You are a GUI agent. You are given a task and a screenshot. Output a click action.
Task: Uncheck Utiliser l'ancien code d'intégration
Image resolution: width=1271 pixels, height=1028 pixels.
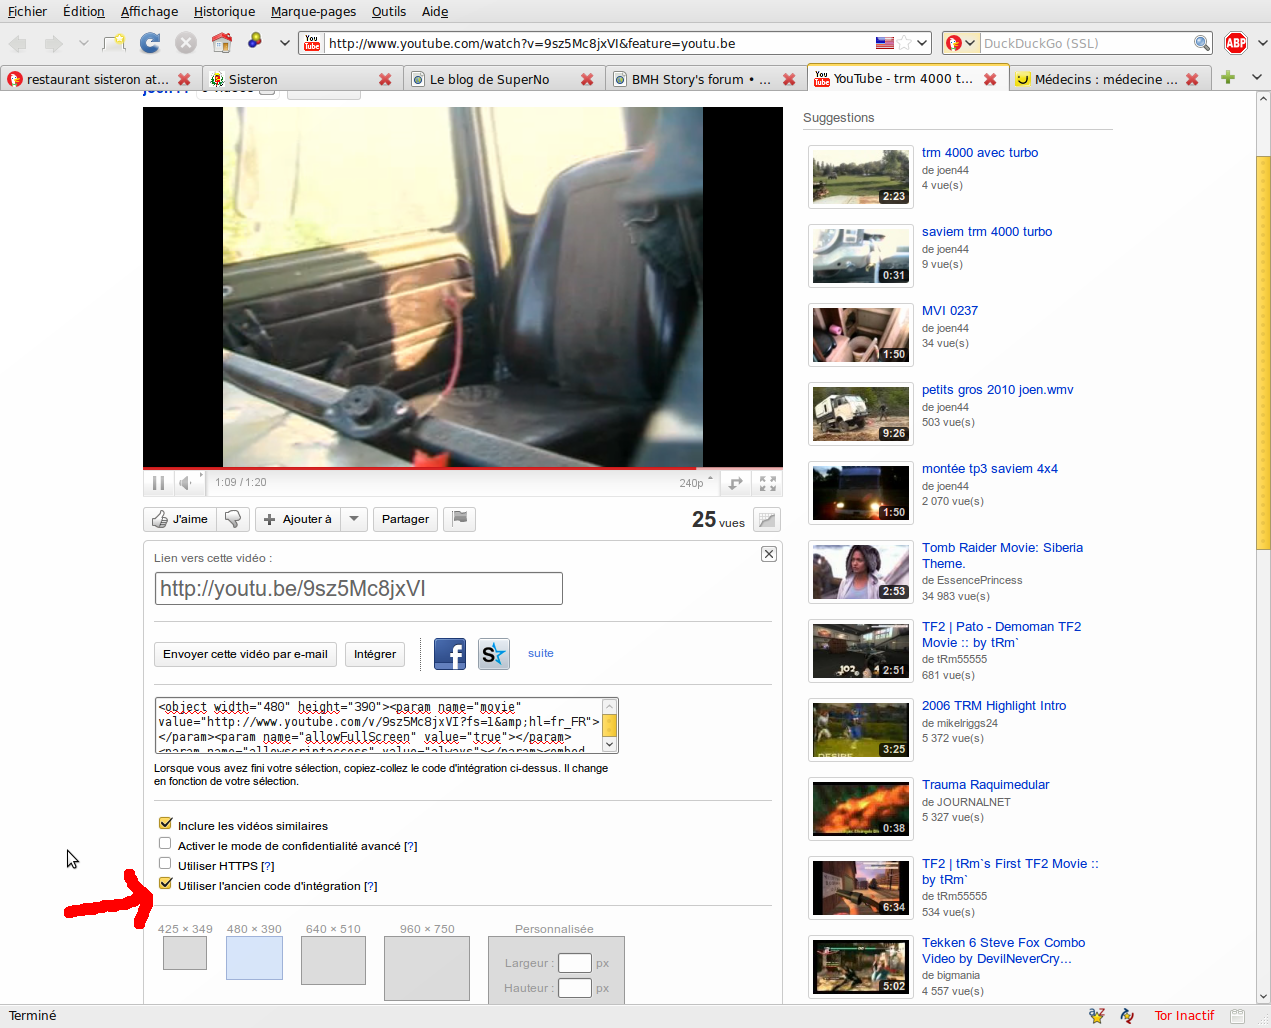click(x=166, y=884)
